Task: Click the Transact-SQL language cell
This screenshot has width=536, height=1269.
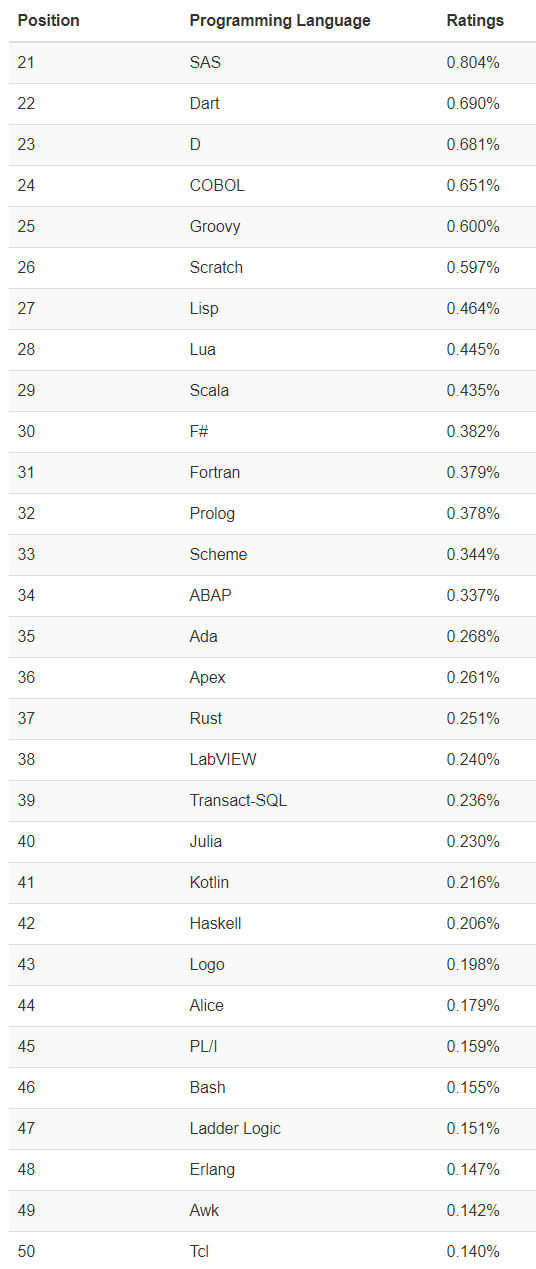Action: click(x=238, y=800)
